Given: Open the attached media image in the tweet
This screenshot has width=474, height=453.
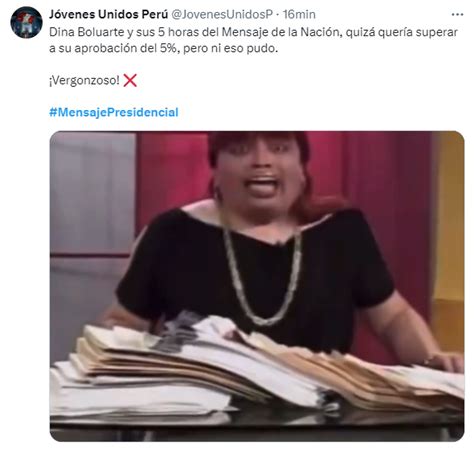Looking at the screenshot, I should (257, 286).
